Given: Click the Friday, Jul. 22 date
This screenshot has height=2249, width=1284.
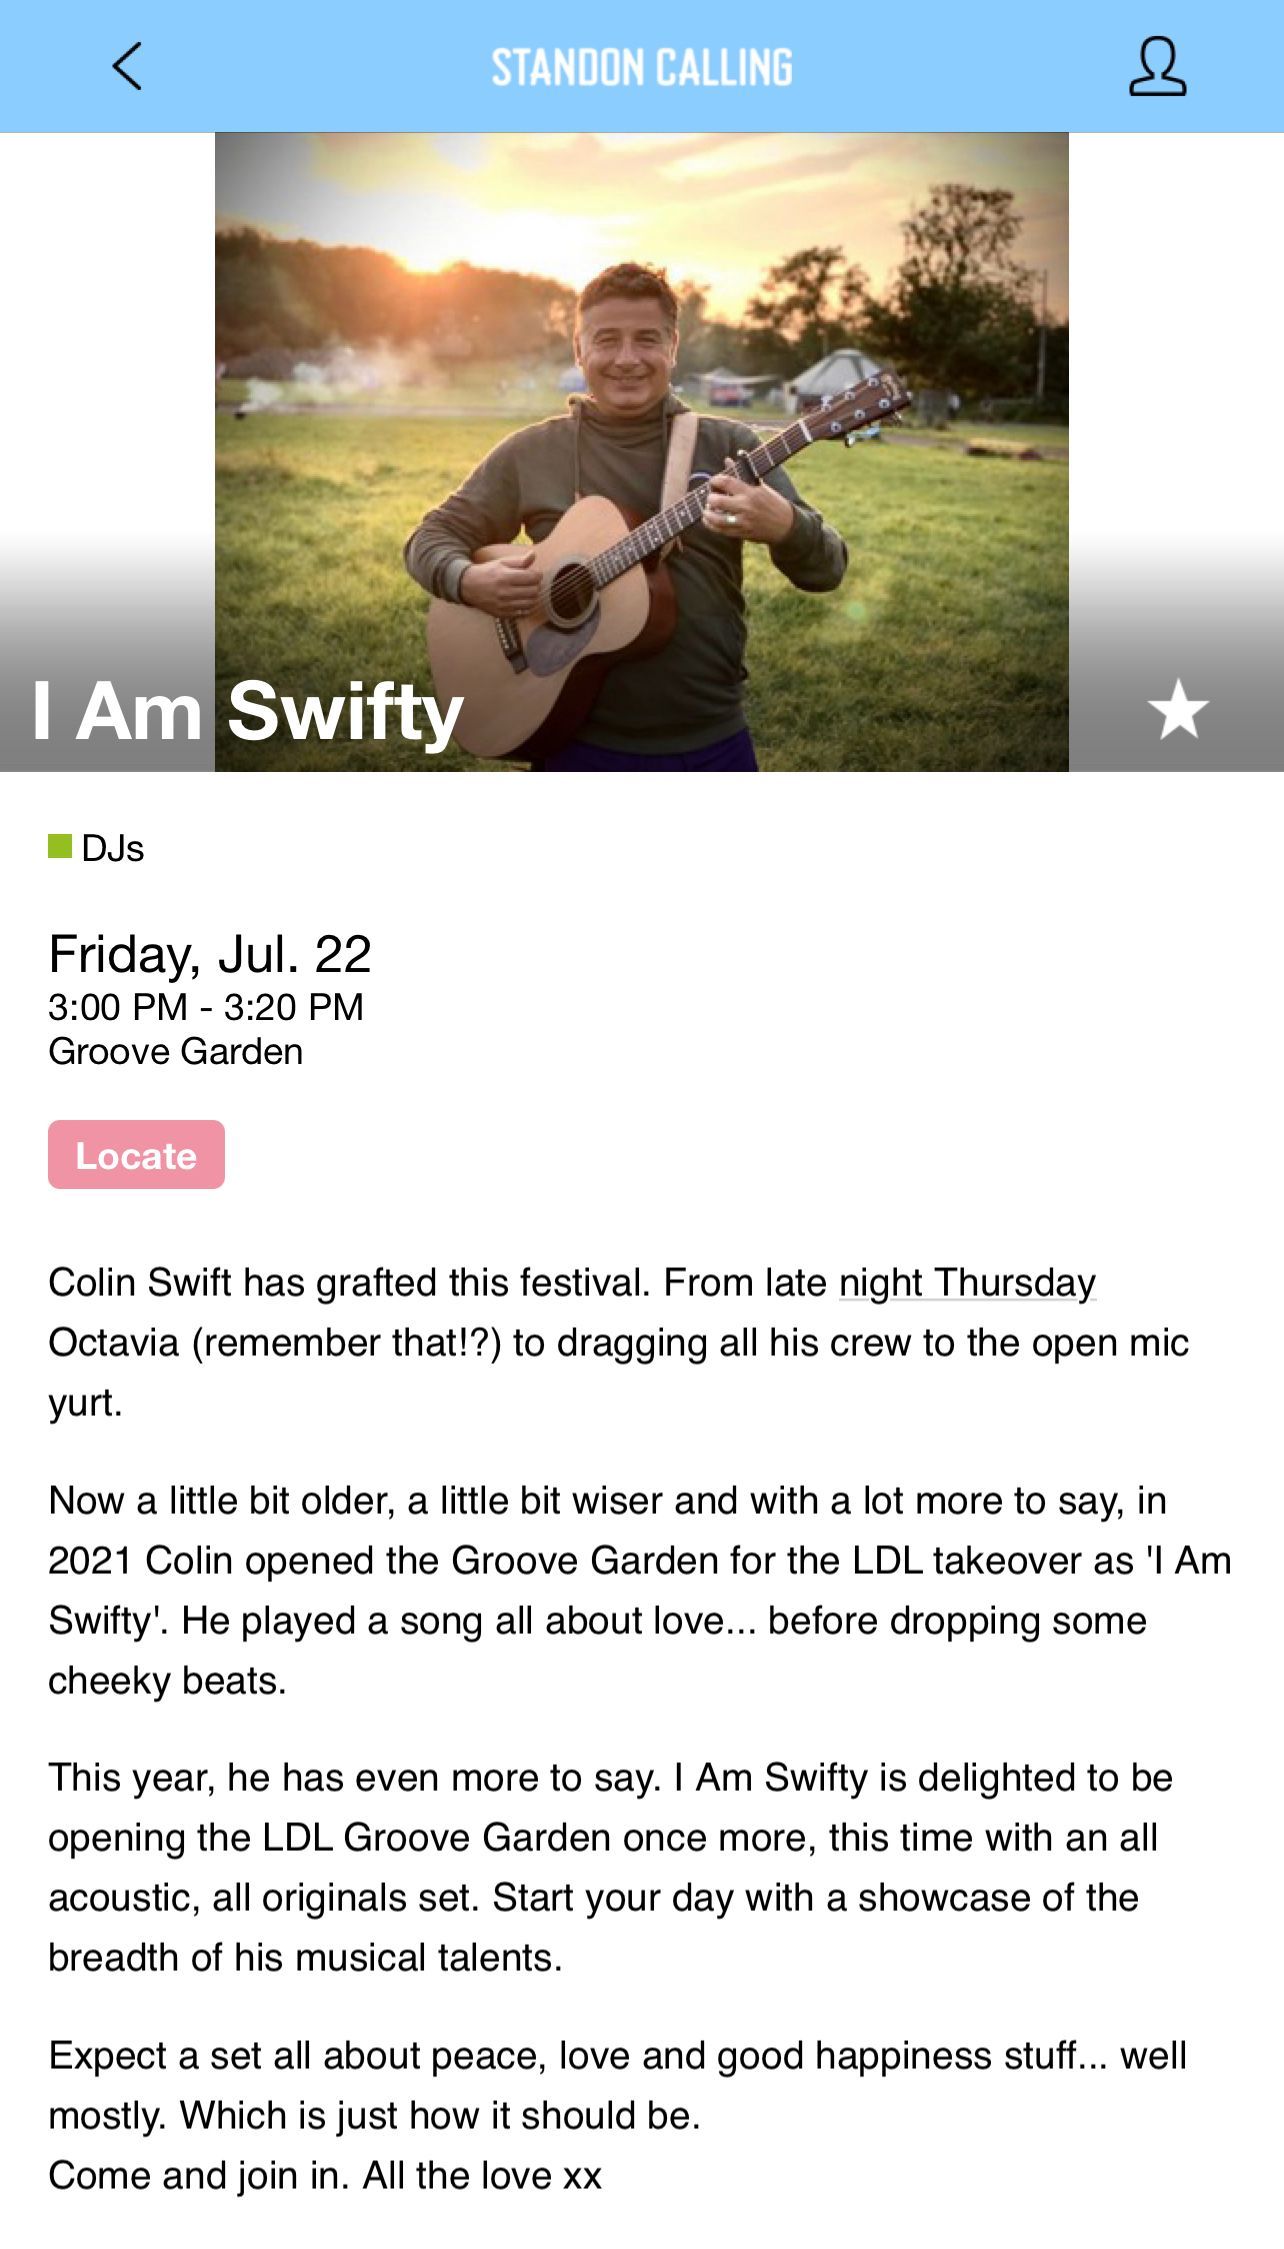Looking at the screenshot, I should coord(210,954).
